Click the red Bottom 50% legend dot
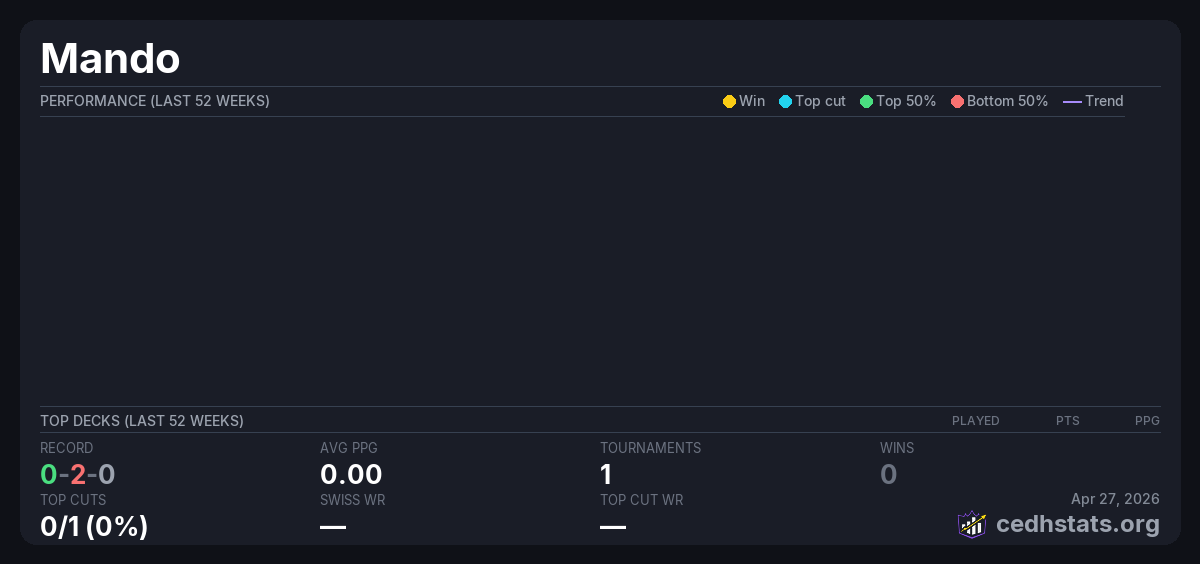The image size is (1200, 564). click(957, 101)
